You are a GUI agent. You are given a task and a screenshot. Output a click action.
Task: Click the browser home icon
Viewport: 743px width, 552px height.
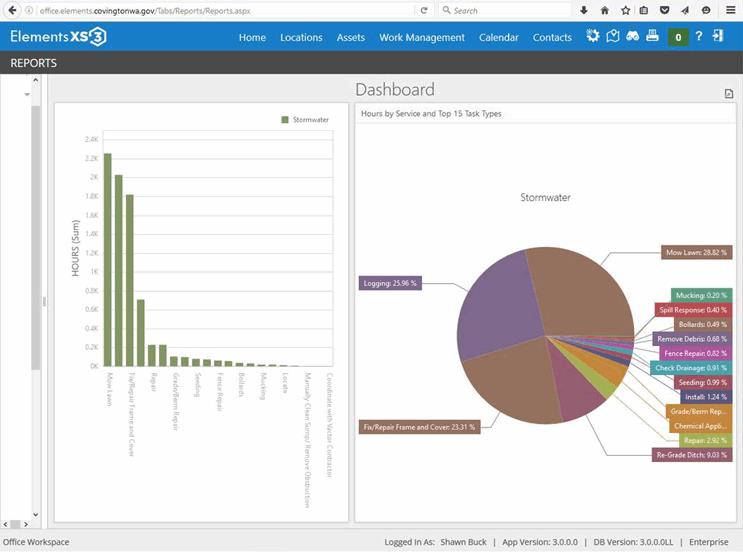[604, 10]
